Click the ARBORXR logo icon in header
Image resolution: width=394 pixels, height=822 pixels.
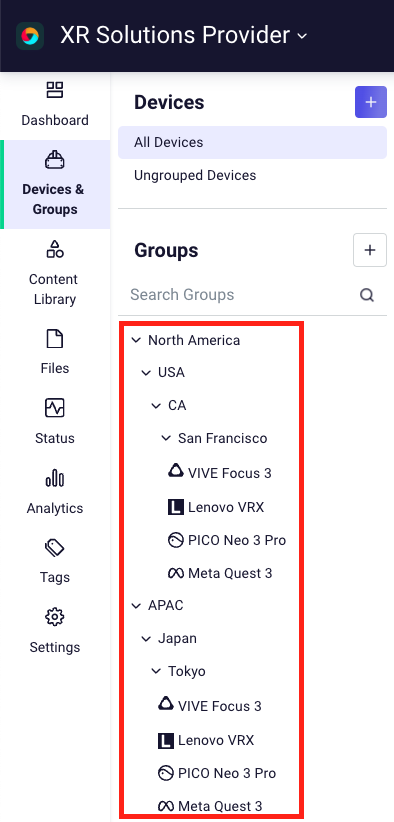(30, 36)
